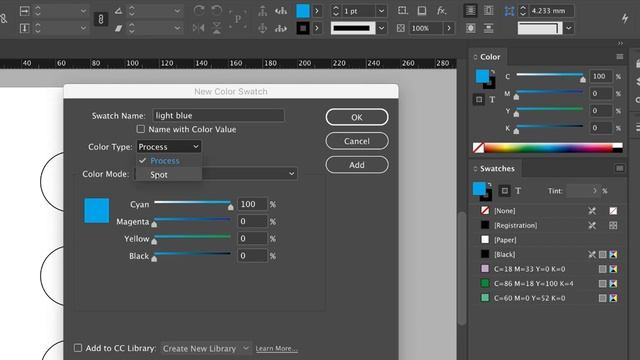Click the Yellow slider in the dialog
Screen dimensions: 640x360
click(x=192, y=238)
